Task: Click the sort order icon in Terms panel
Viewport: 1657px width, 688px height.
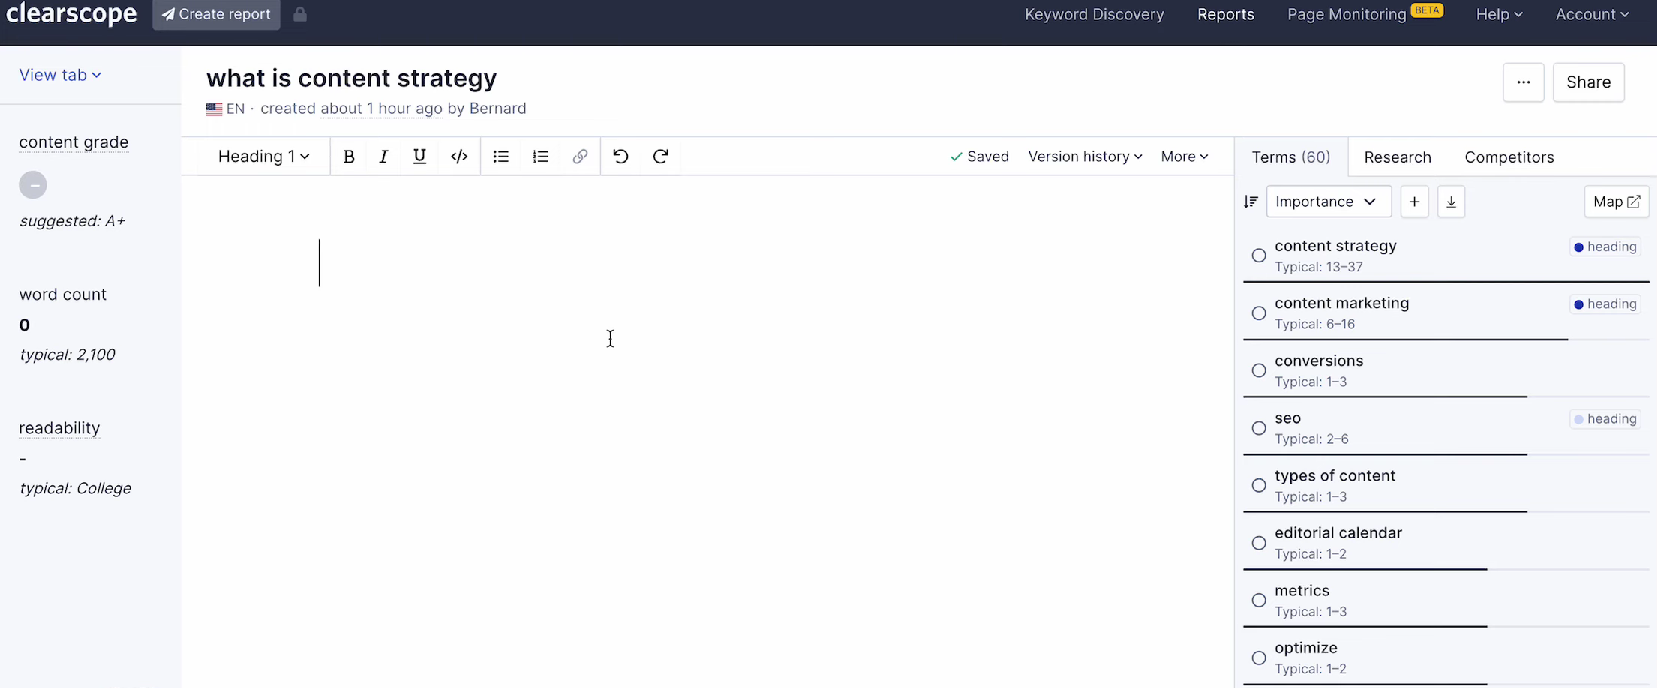Action: pos(1251,202)
